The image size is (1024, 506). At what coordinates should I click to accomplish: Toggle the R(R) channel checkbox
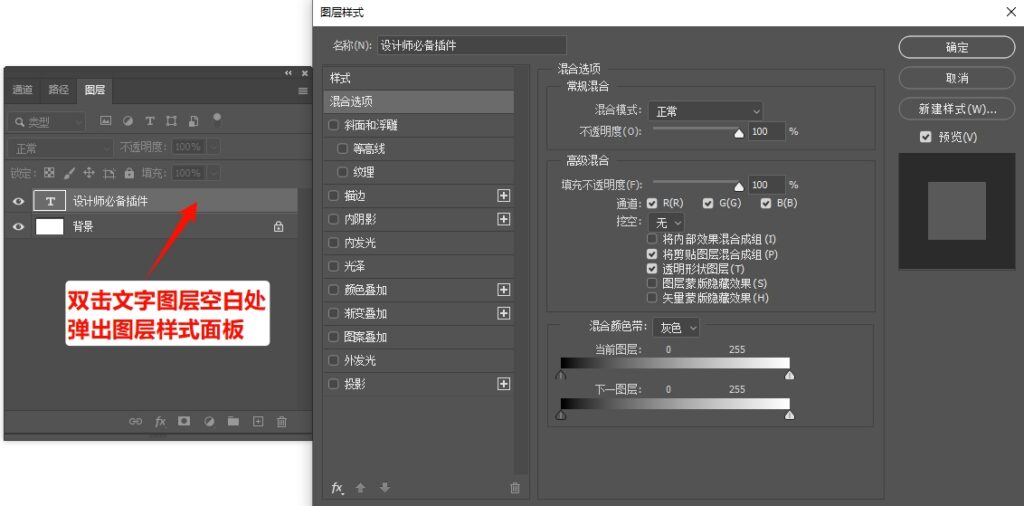tap(652, 203)
